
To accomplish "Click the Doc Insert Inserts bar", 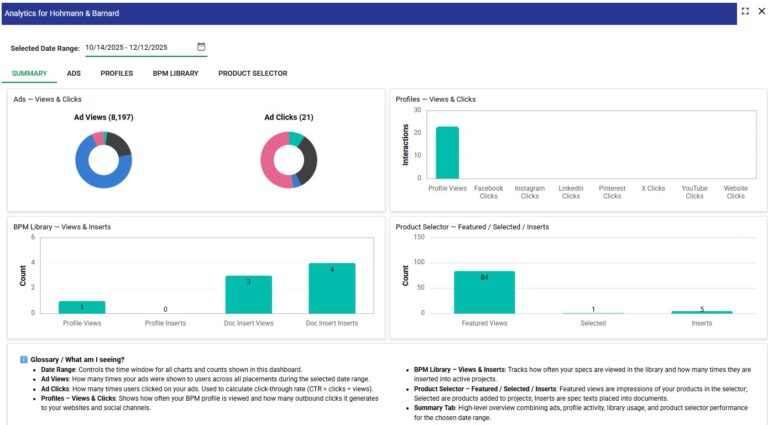I will [331, 289].
